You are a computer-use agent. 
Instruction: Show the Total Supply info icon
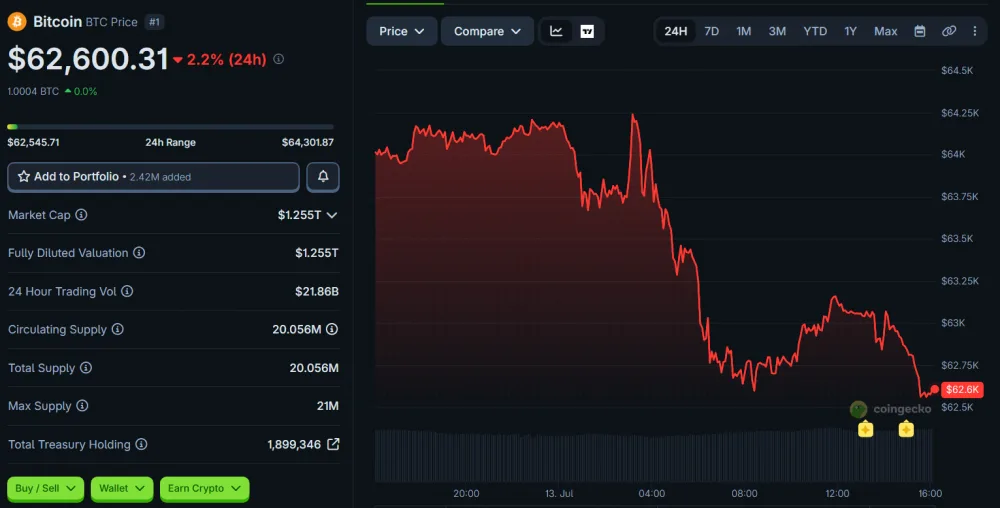[86, 368]
